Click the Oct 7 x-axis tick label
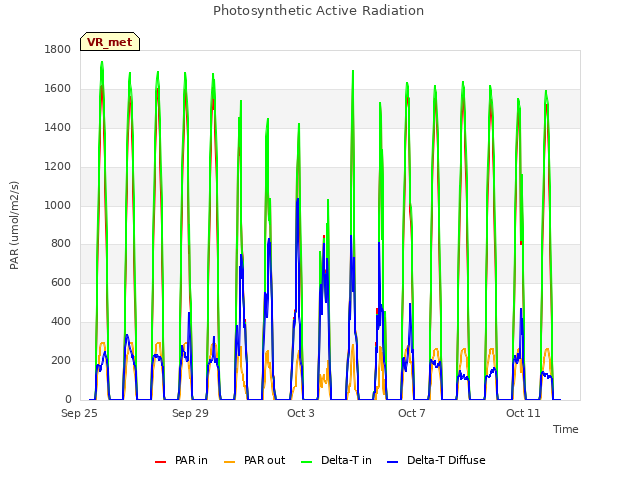 [412, 413]
